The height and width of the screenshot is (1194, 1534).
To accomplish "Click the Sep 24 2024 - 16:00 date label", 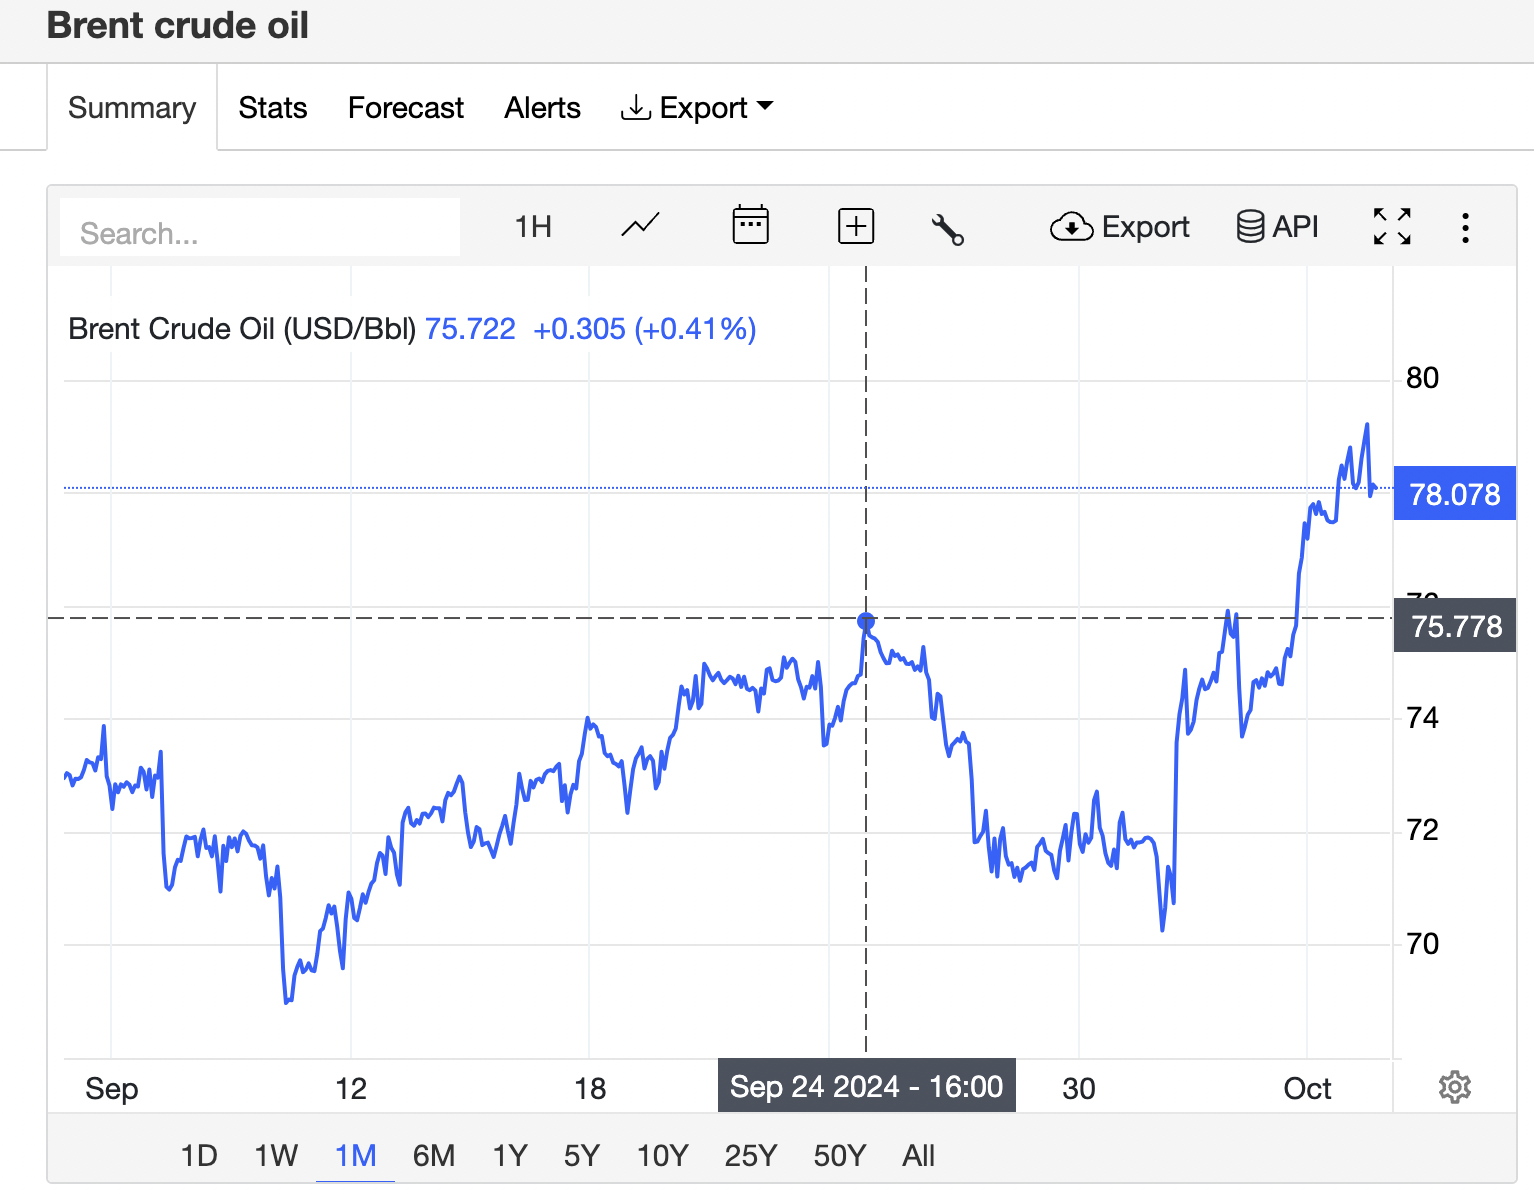I will 866,1086.
